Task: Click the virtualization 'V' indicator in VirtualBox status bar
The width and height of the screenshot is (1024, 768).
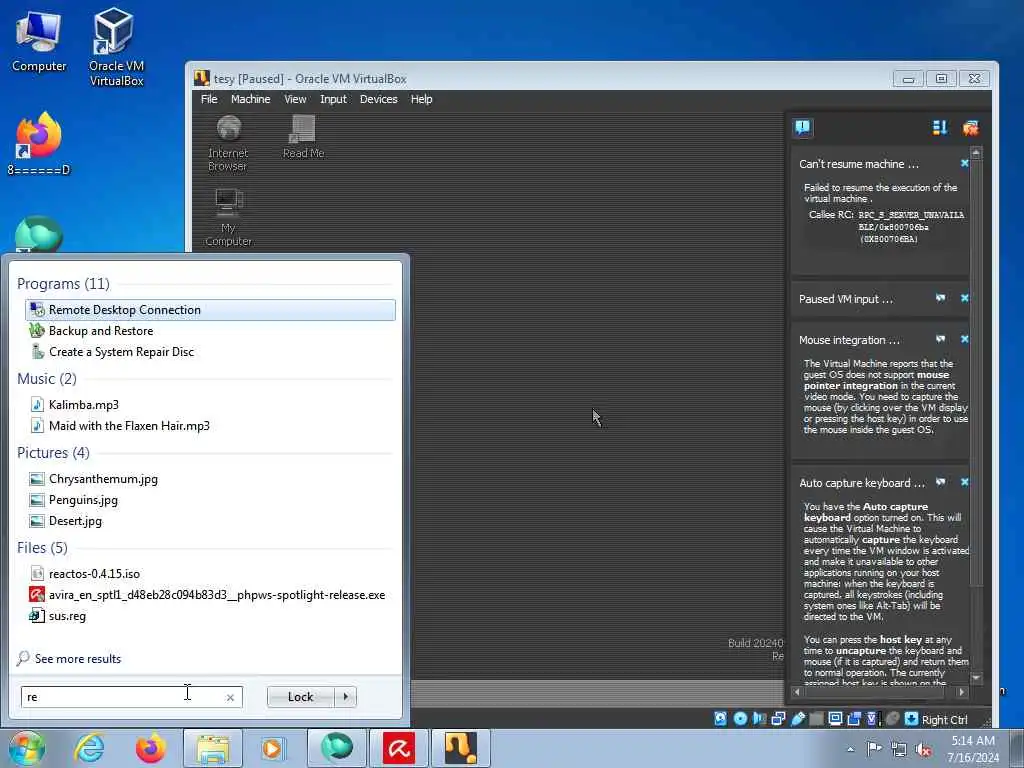Action: point(872,719)
